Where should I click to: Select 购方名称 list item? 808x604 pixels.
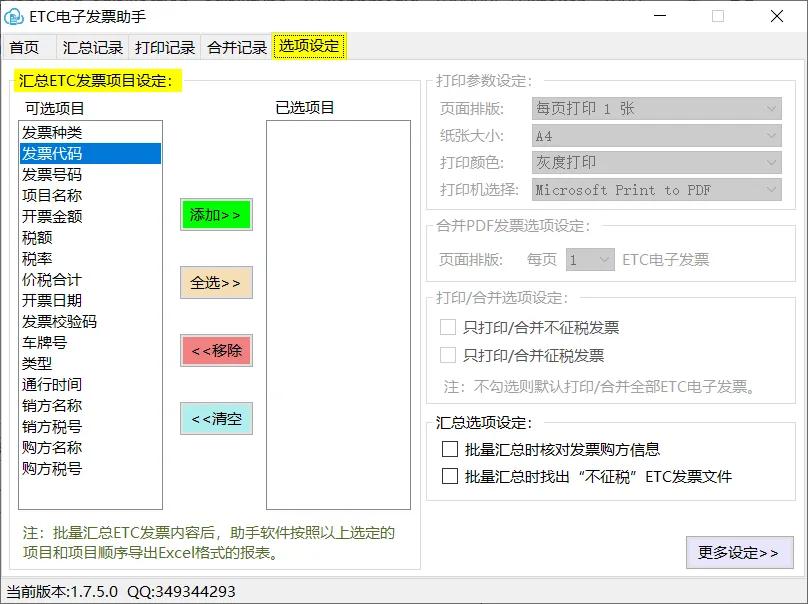click(90, 448)
